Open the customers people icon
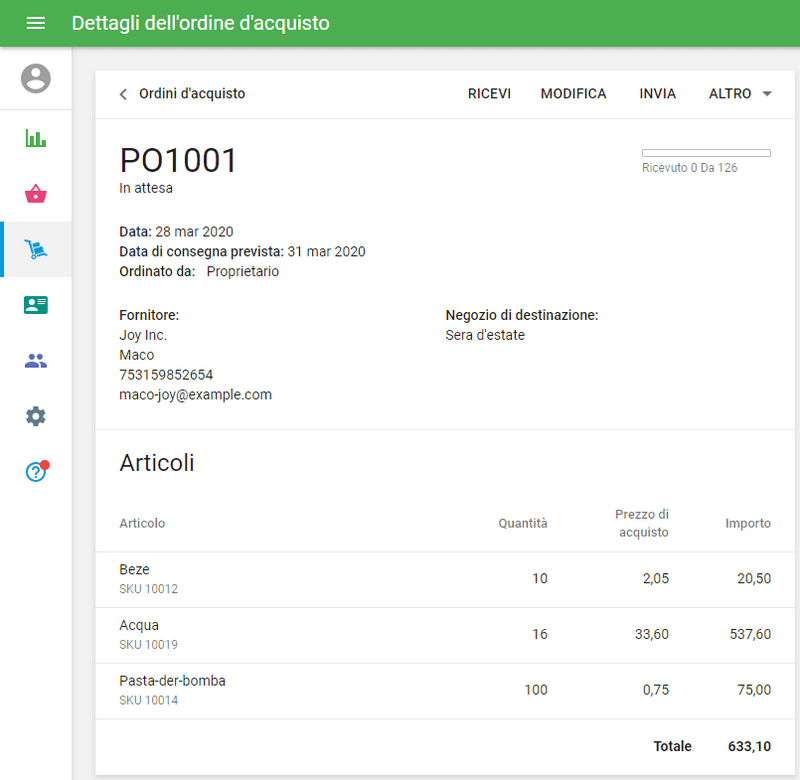This screenshot has width=800, height=780. click(x=36, y=361)
